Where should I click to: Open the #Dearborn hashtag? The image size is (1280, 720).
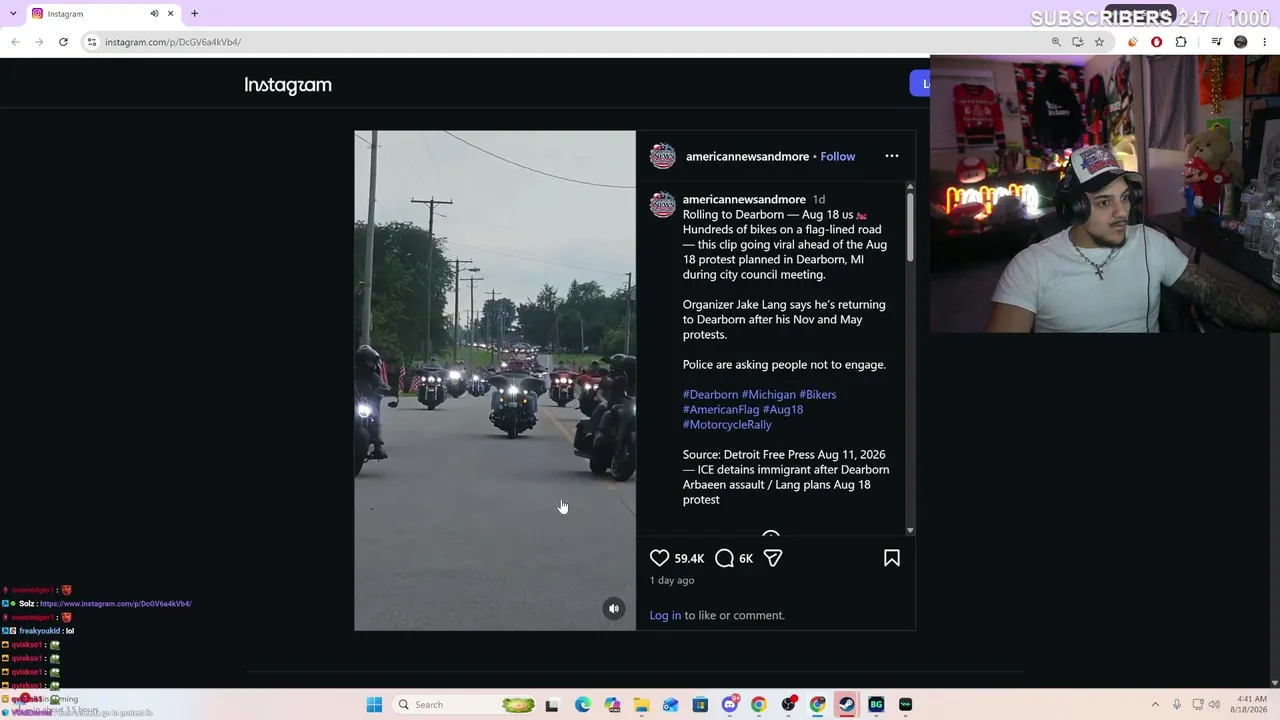pos(710,394)
